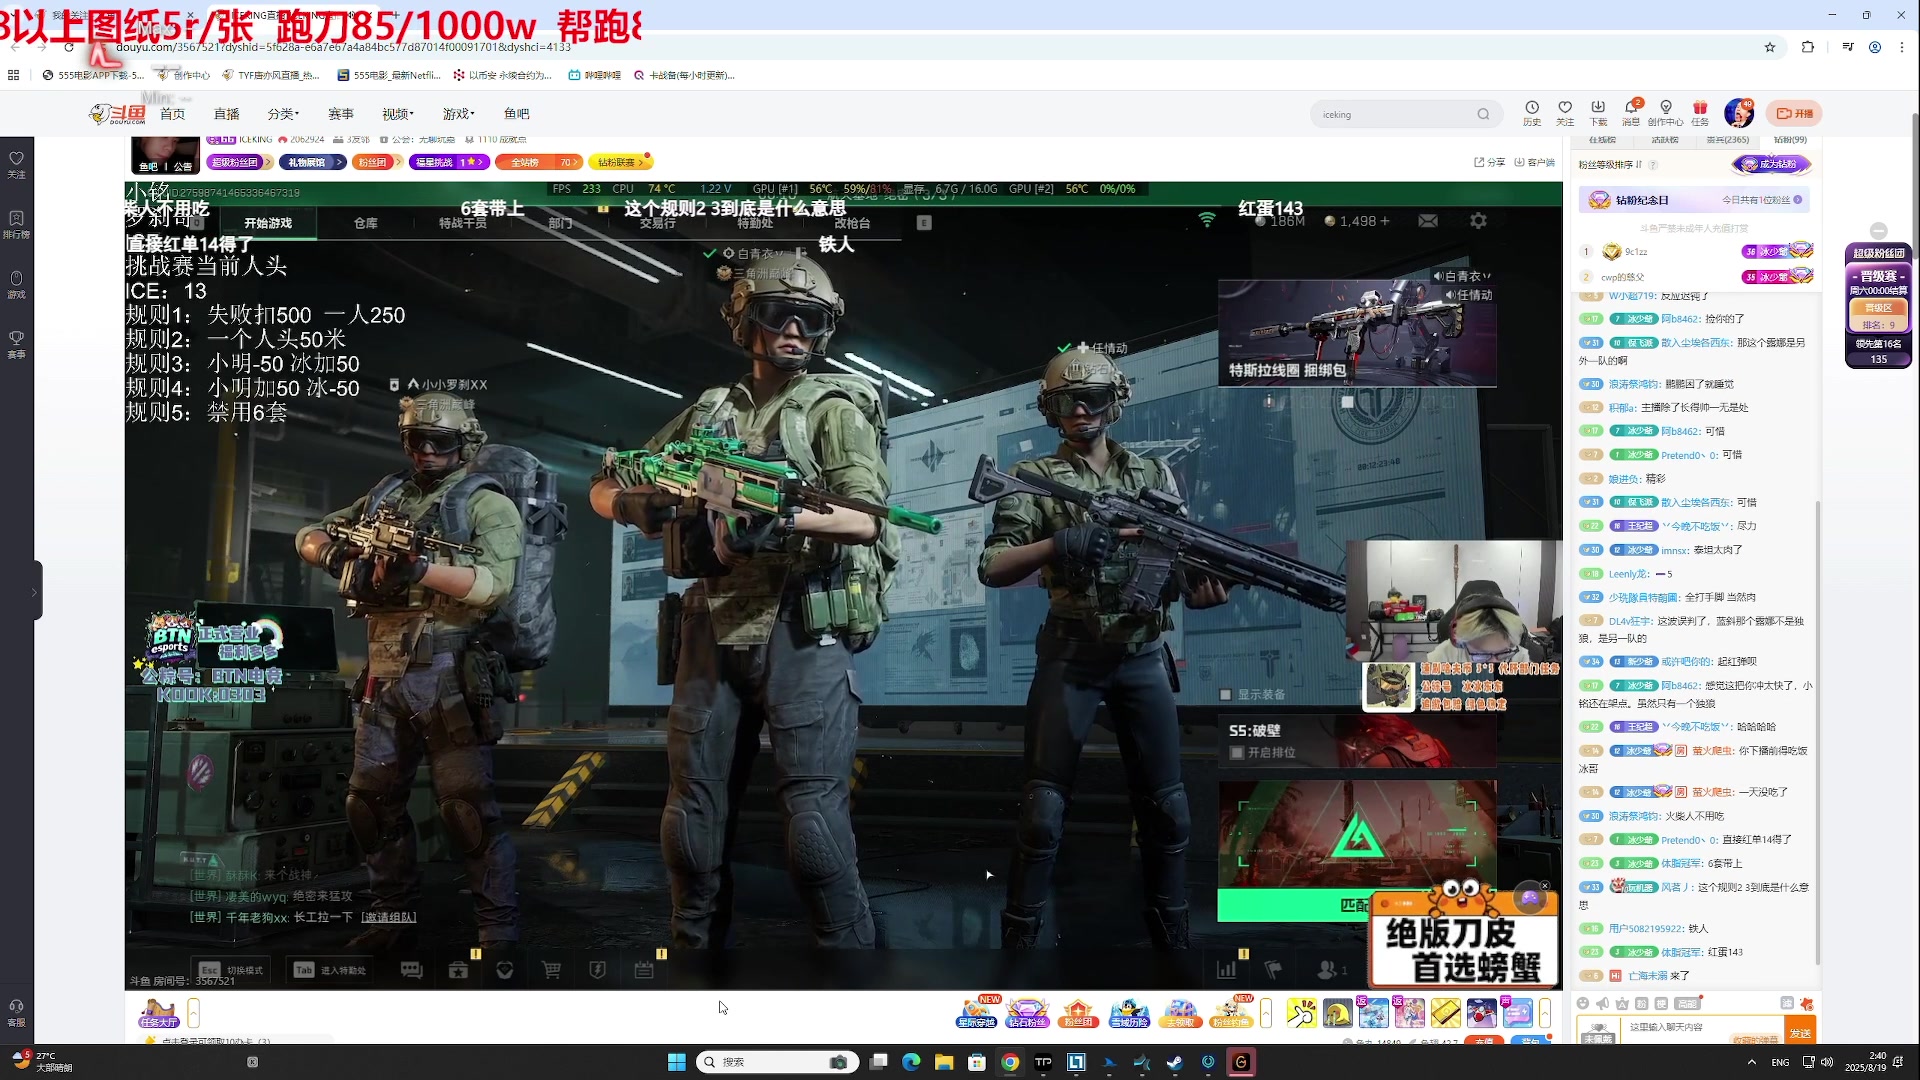Open the 创作中心 lightbulb icon
The image size is (1920, 1080).
pyautogui.click(x=1666, y=112)
